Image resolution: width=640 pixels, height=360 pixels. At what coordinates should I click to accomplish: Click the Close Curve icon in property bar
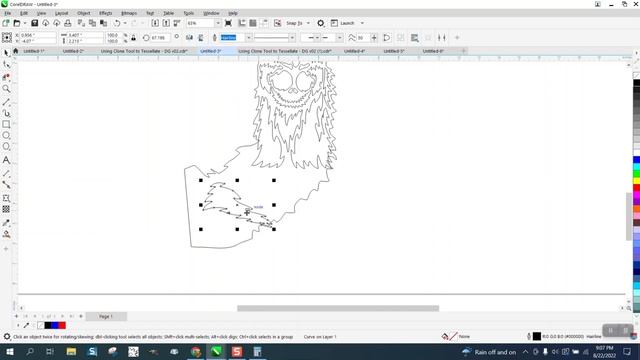(387, 38)
